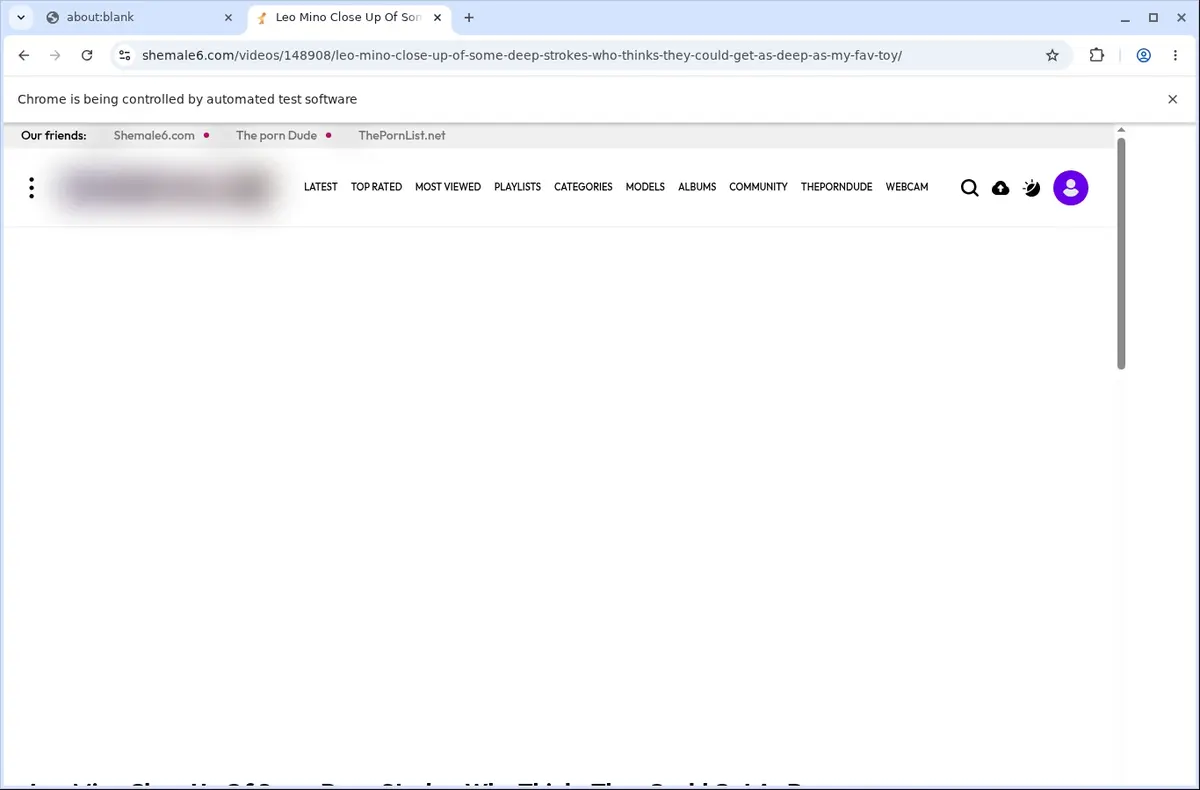Minimize the Chrome window
The width and height of the screenshot is (1200, 790).
coord(1126,17)
